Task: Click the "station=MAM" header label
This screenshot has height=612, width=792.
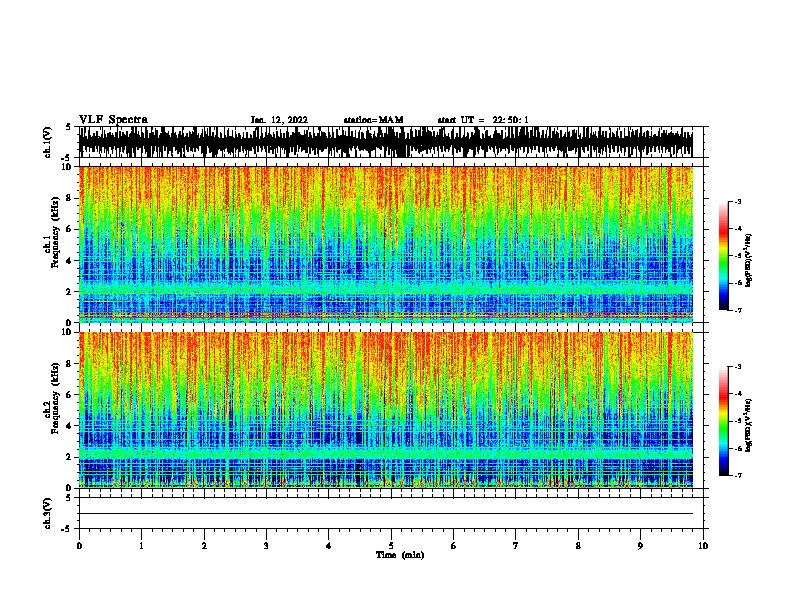Action: point(373,120)
